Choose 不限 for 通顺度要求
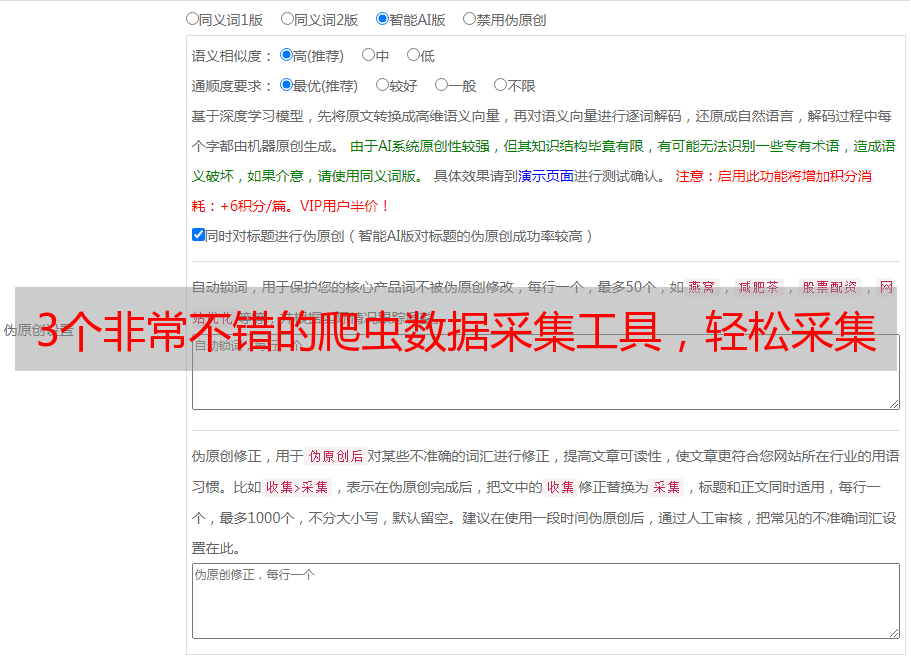 pos(500,86)
